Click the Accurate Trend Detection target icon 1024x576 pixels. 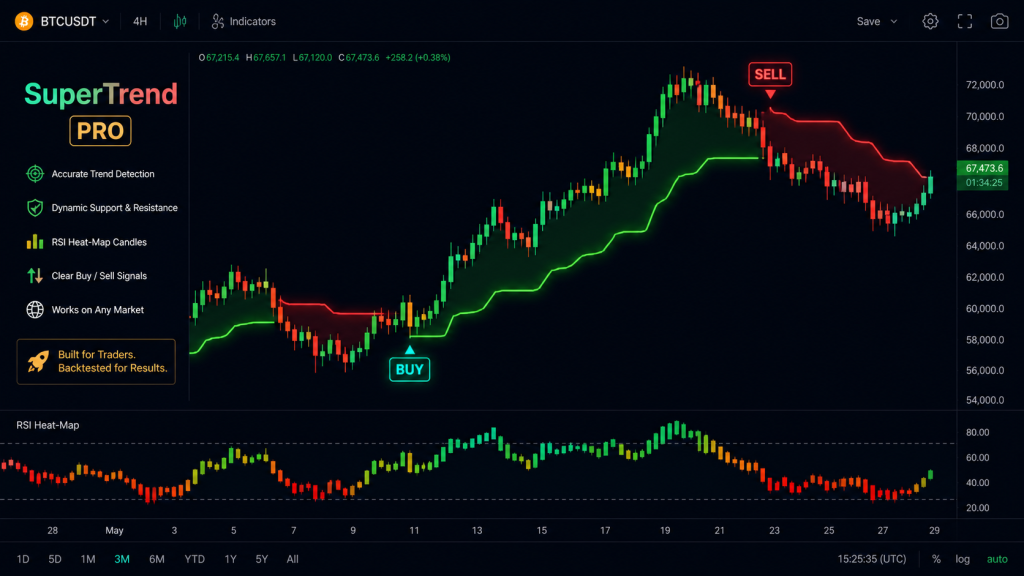[35, 174]
